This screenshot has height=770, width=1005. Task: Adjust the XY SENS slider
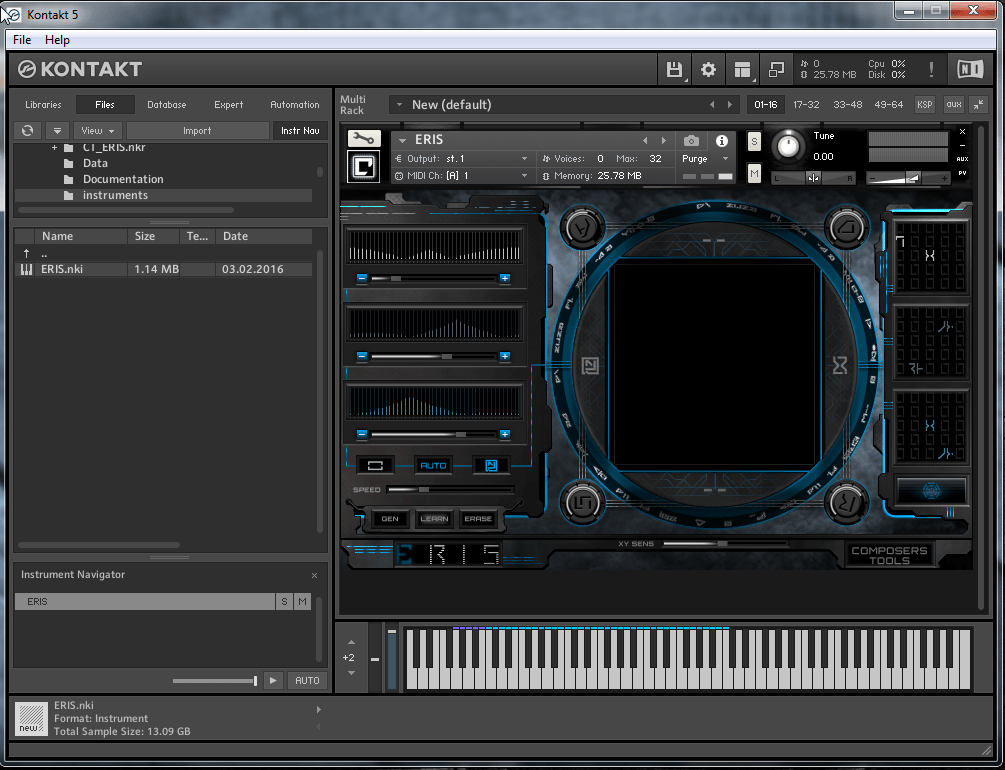tap(724, 544)
